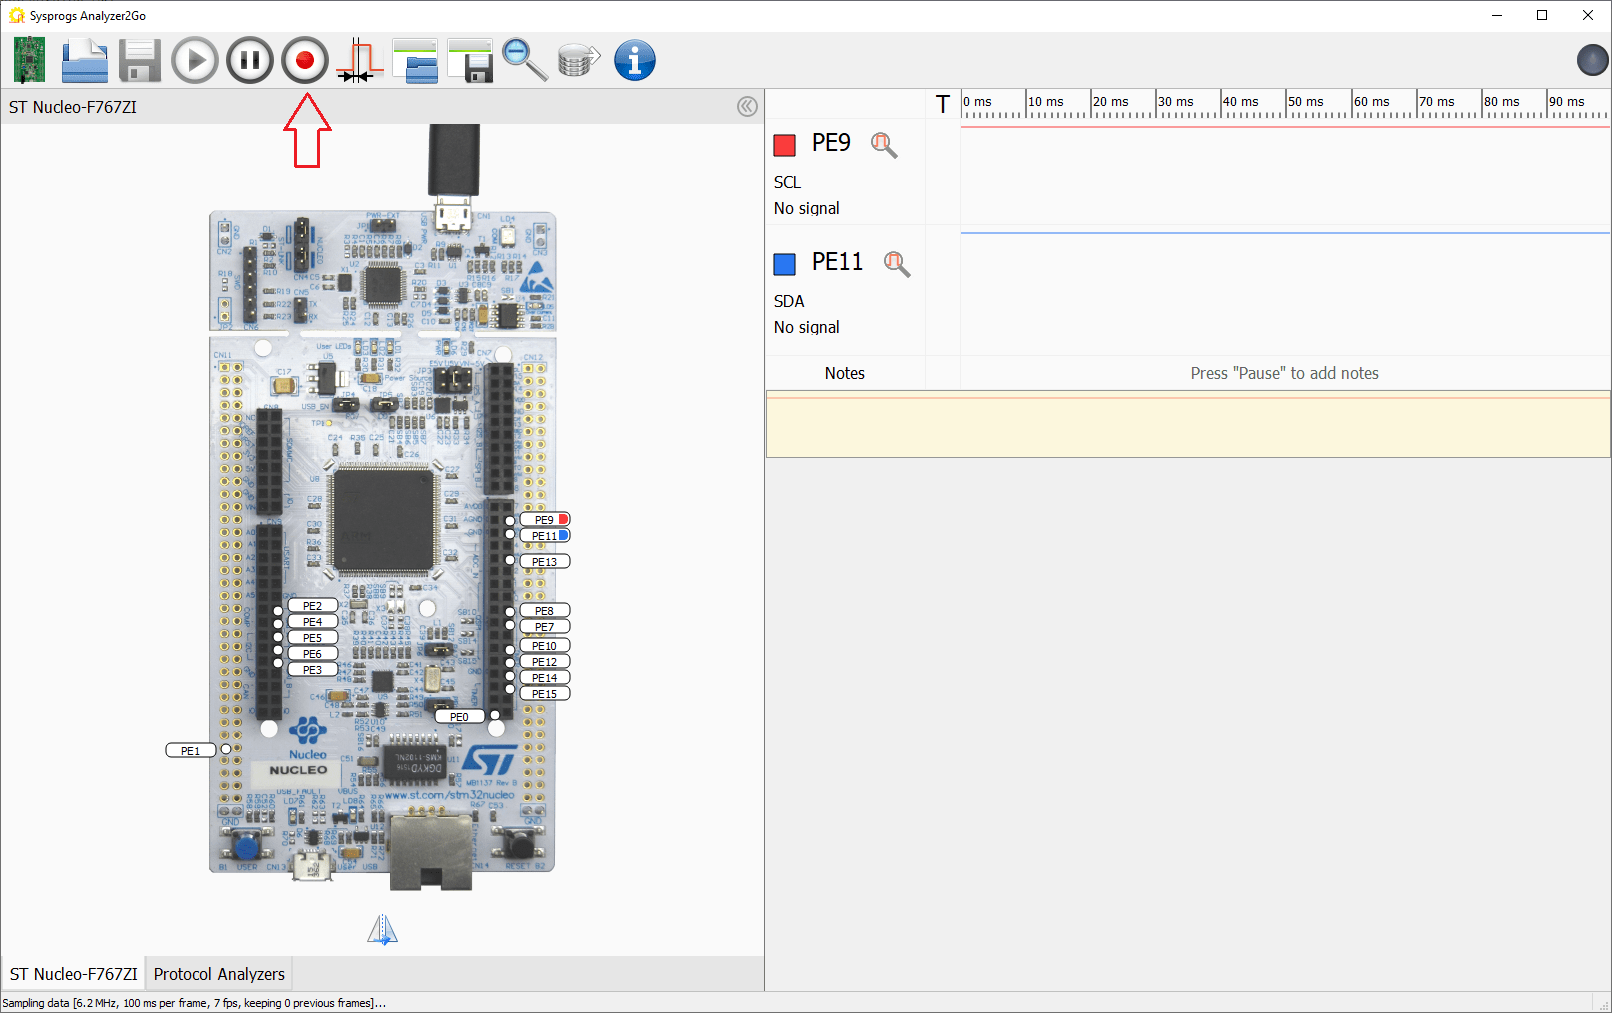Screen dimensions: 1612x1013
Task: Enable the PE8 pin on board
Action: click(544, 610)
